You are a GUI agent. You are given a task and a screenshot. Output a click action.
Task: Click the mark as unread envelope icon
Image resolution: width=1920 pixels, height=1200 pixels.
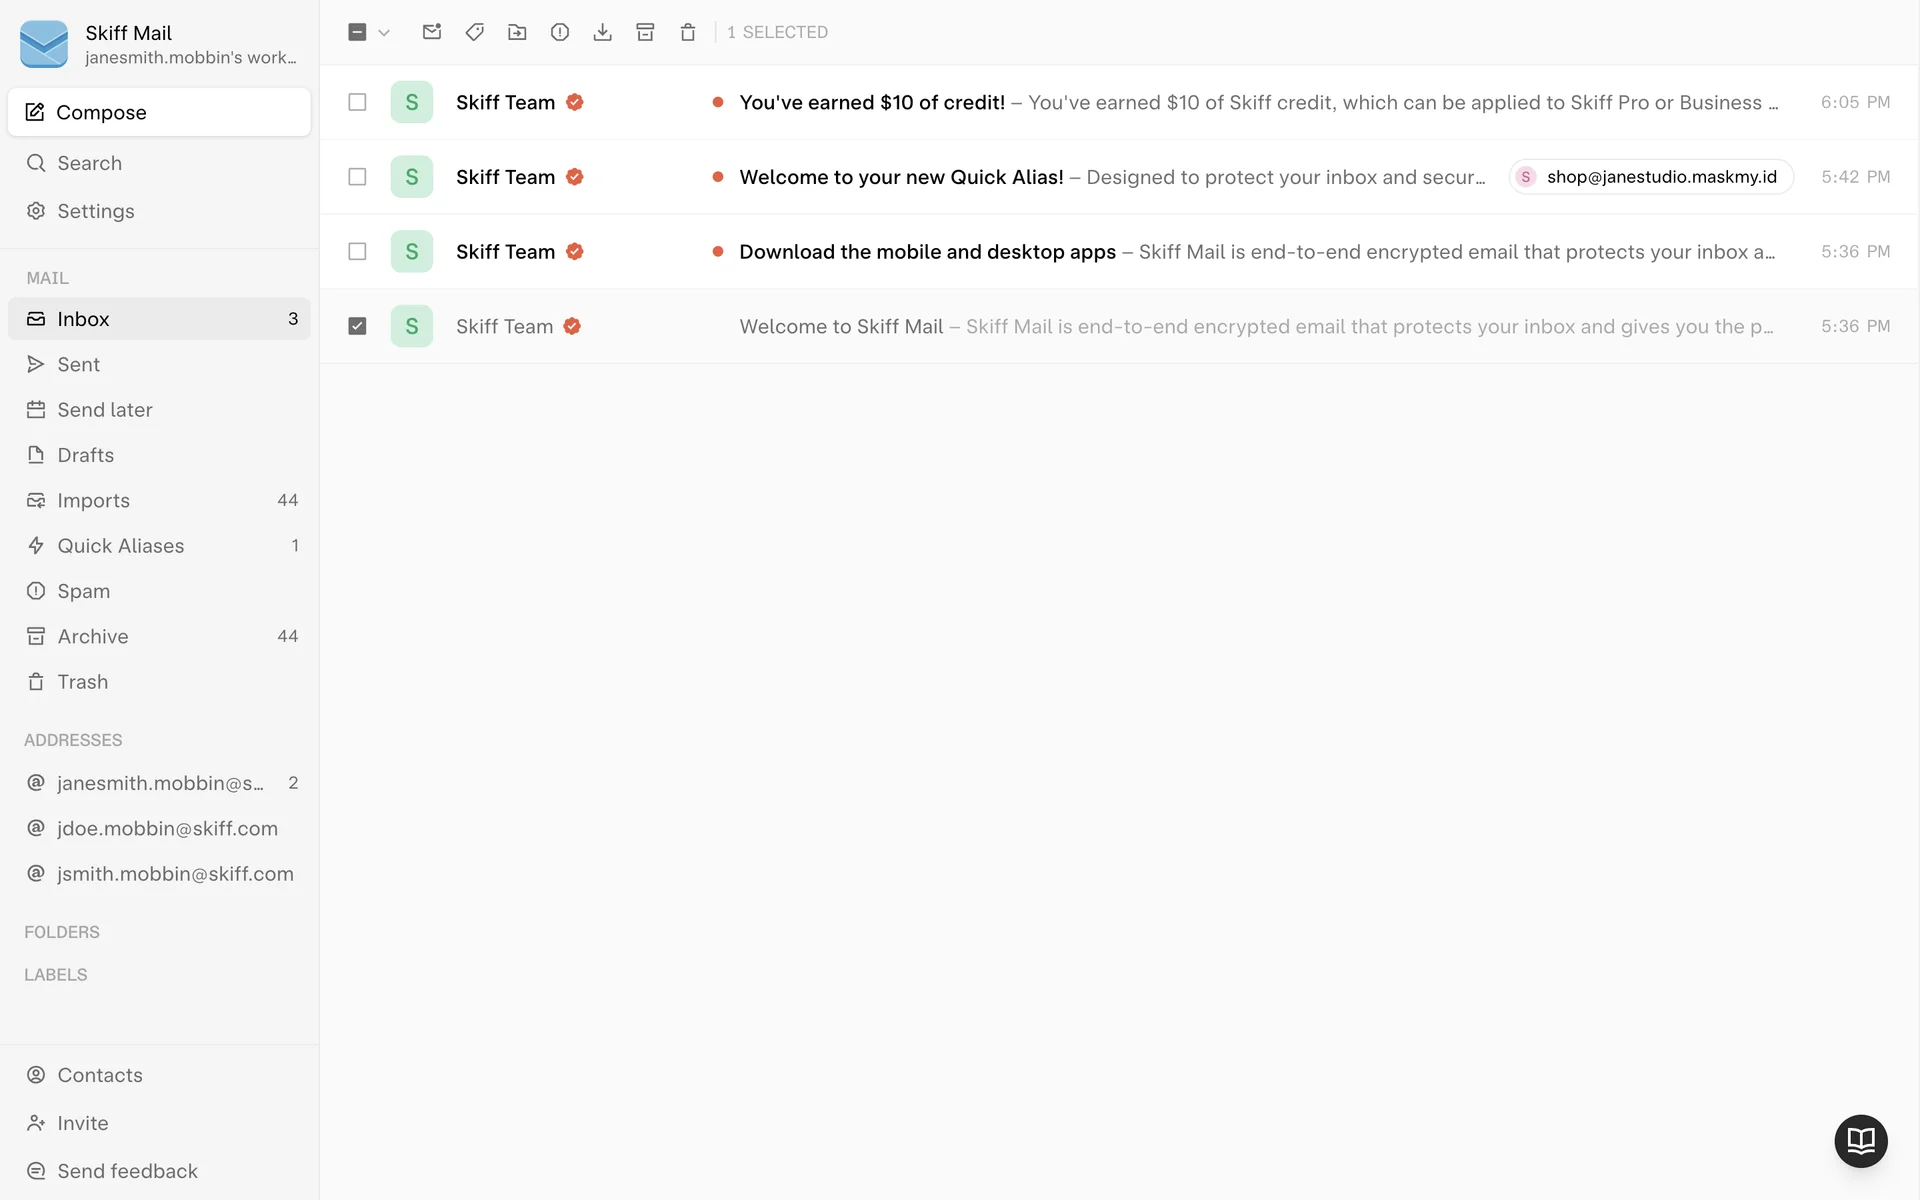point(432,32)
